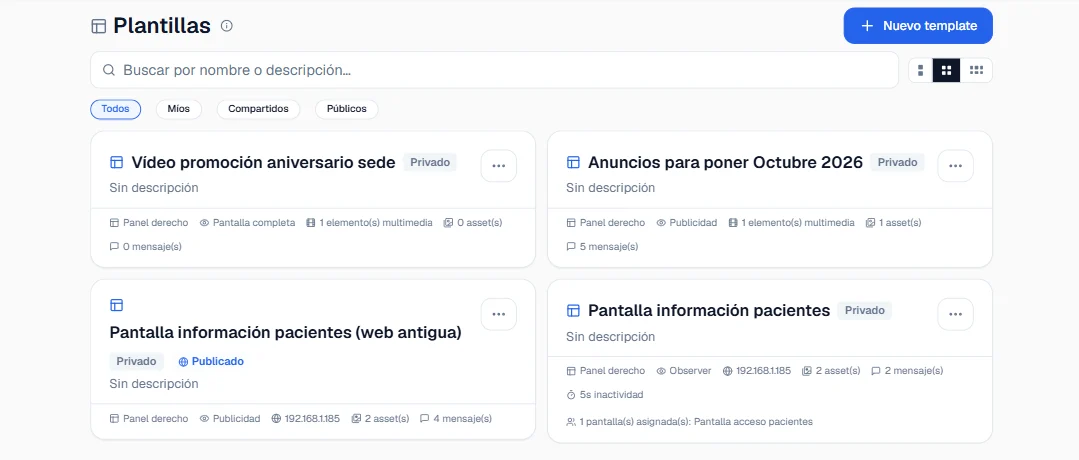Click film icon for multimedia in Anuncios card
This screenshot has height=460, width=1079.
[733, 223]
